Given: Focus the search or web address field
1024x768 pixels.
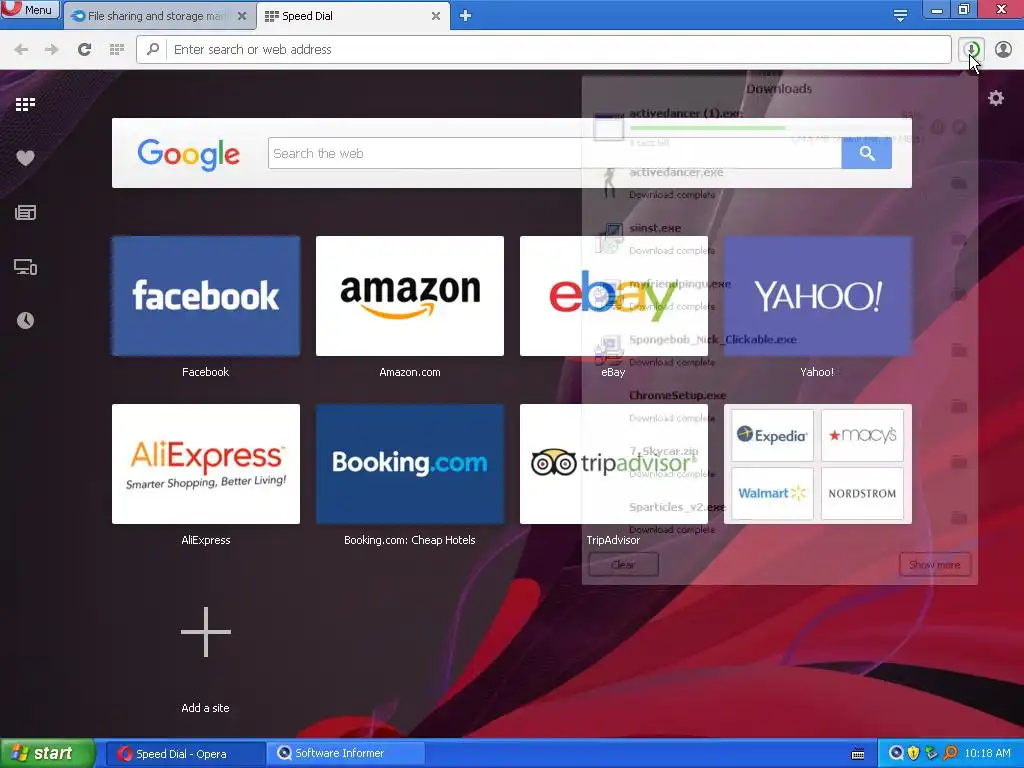Looking at the screenshot, I should (543, 50).
